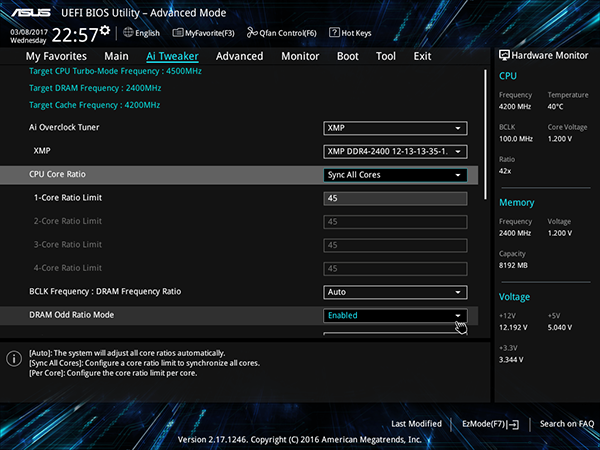This screenshot has width=600, height=450.
Task: Open BCLK Frequency DRAM Ratio Auto dropdown
Action: coord(395,292)
